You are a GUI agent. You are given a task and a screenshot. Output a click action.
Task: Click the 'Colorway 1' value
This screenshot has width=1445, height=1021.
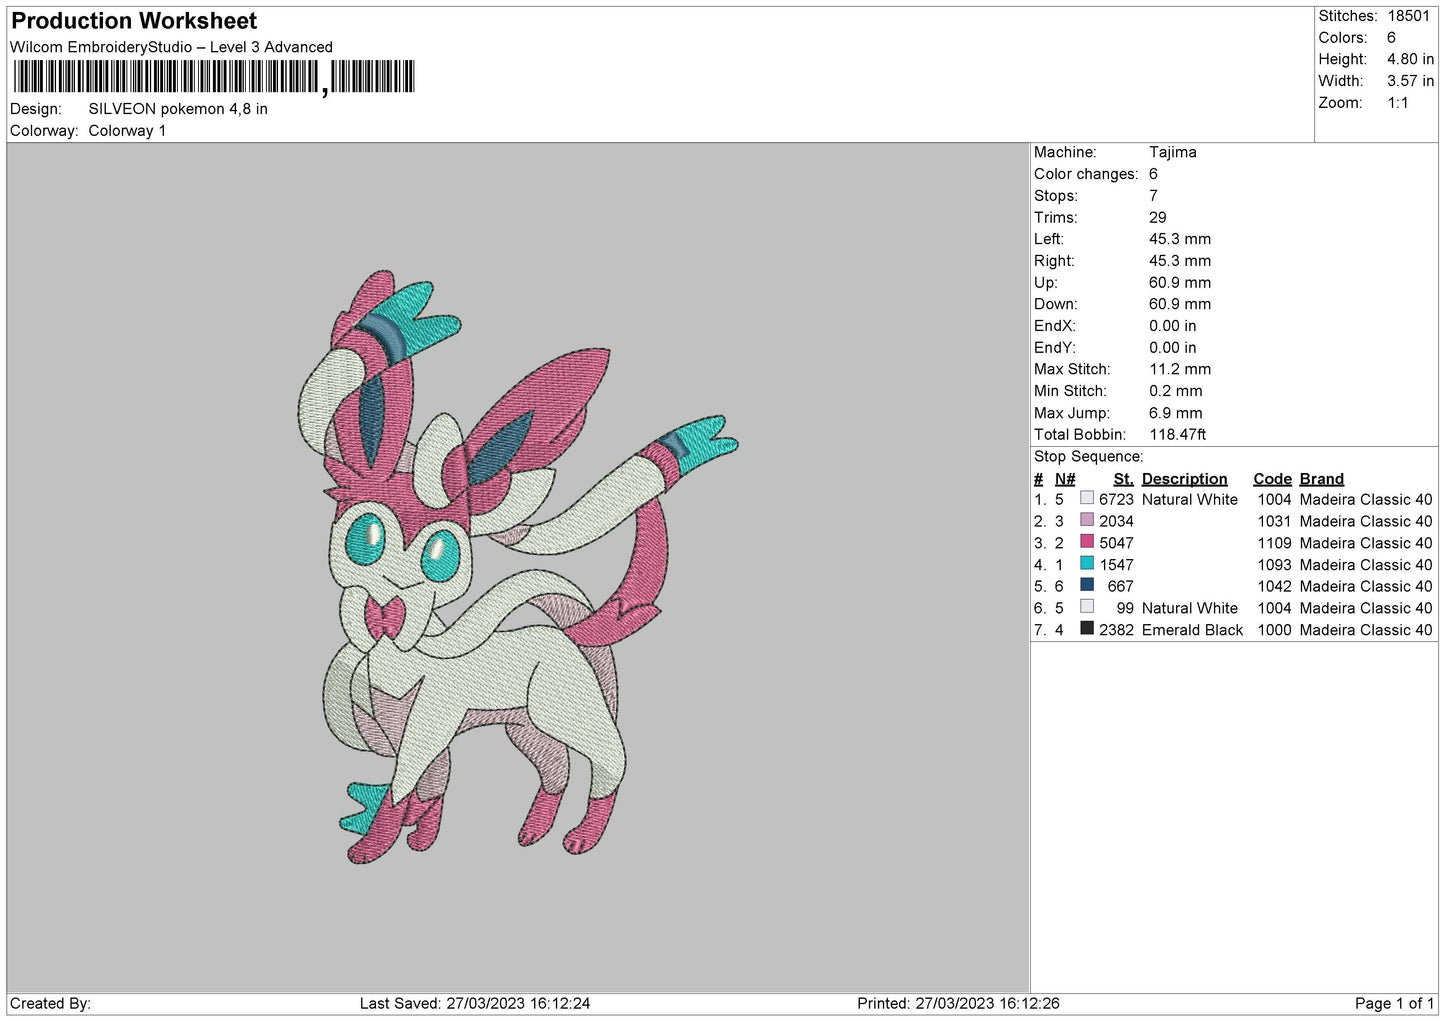127,131
